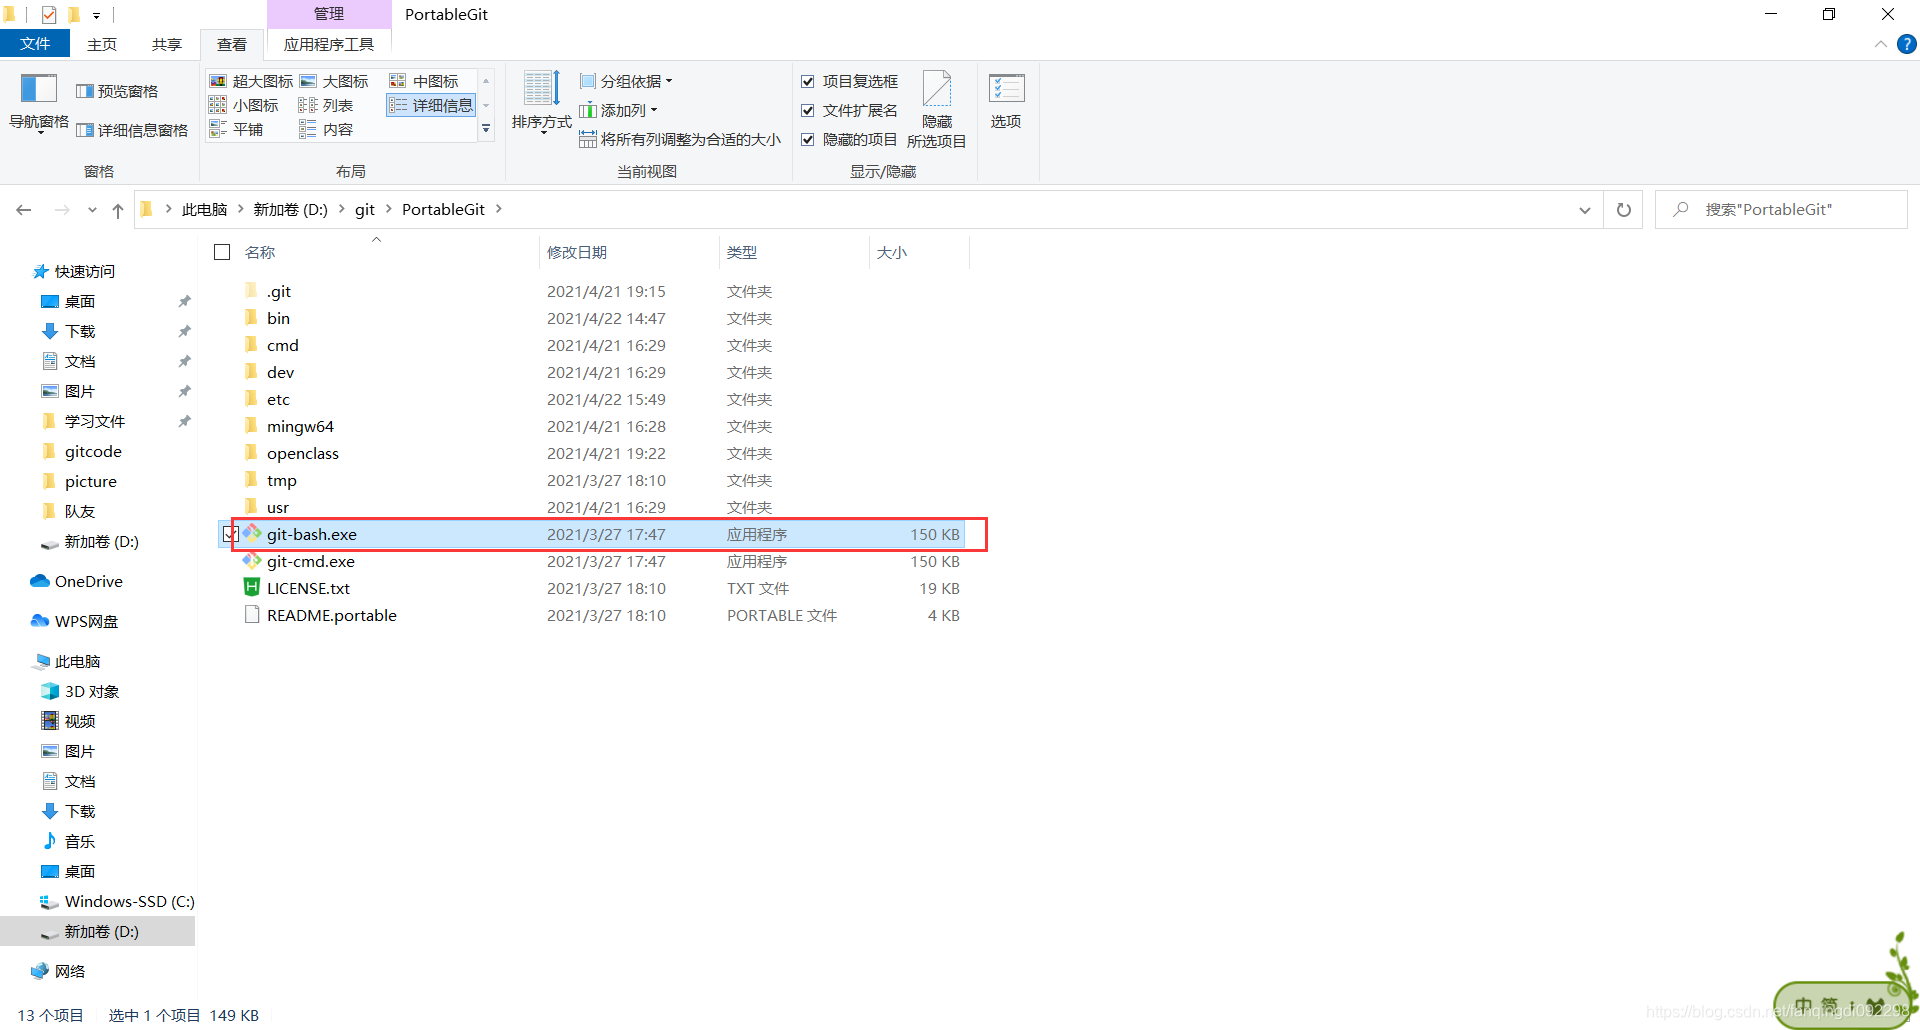The image size is (1920, 1030).
Task: Open the Music folder in sidebar
Action: [x=68, y=841]
